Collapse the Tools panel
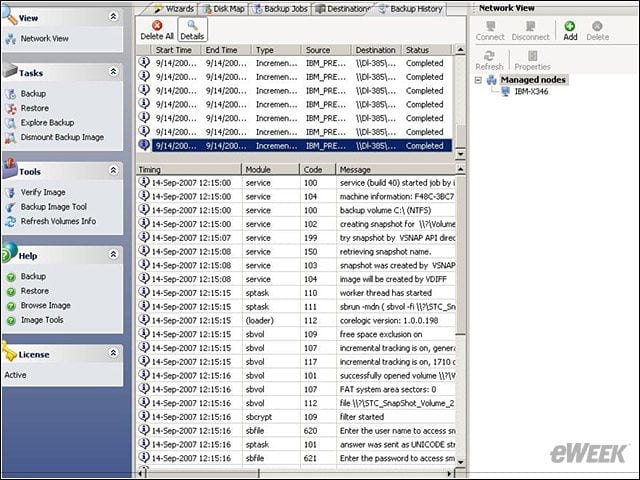This screenshot has width=640, height=480. tap(113, 170)
